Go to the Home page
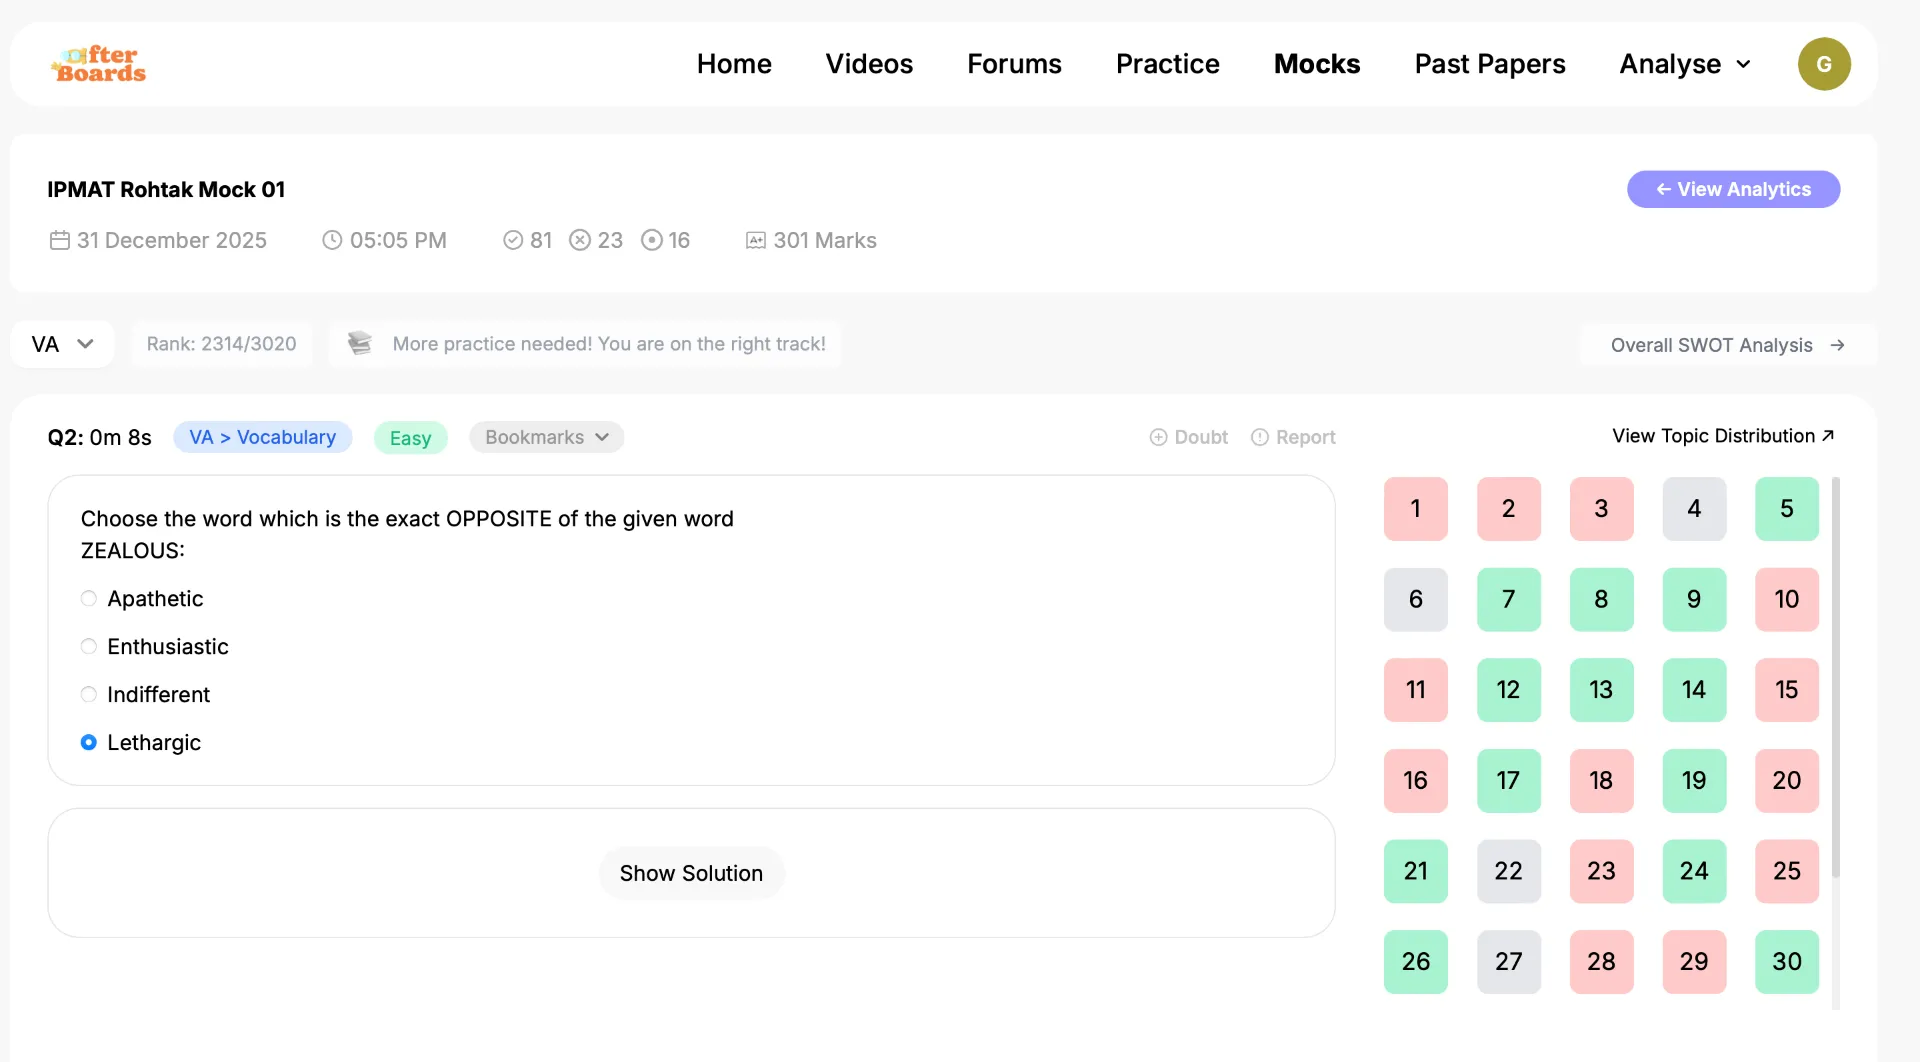 (x=734, y=64)
